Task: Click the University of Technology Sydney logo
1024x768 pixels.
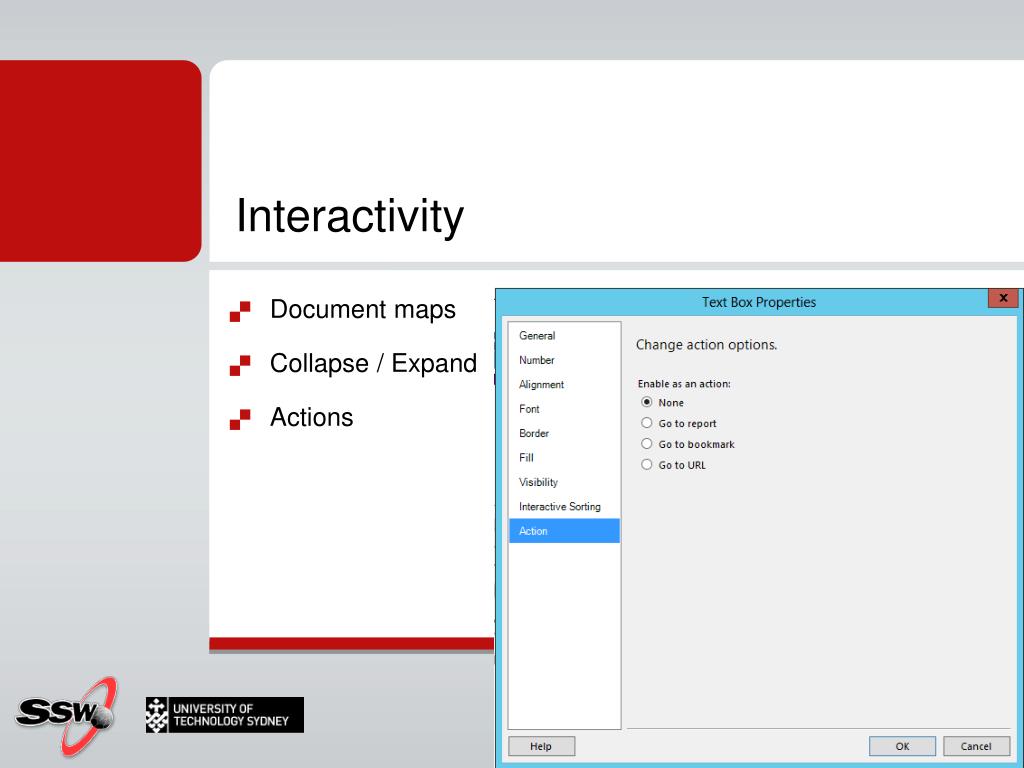Action: (x=225, y=714)
